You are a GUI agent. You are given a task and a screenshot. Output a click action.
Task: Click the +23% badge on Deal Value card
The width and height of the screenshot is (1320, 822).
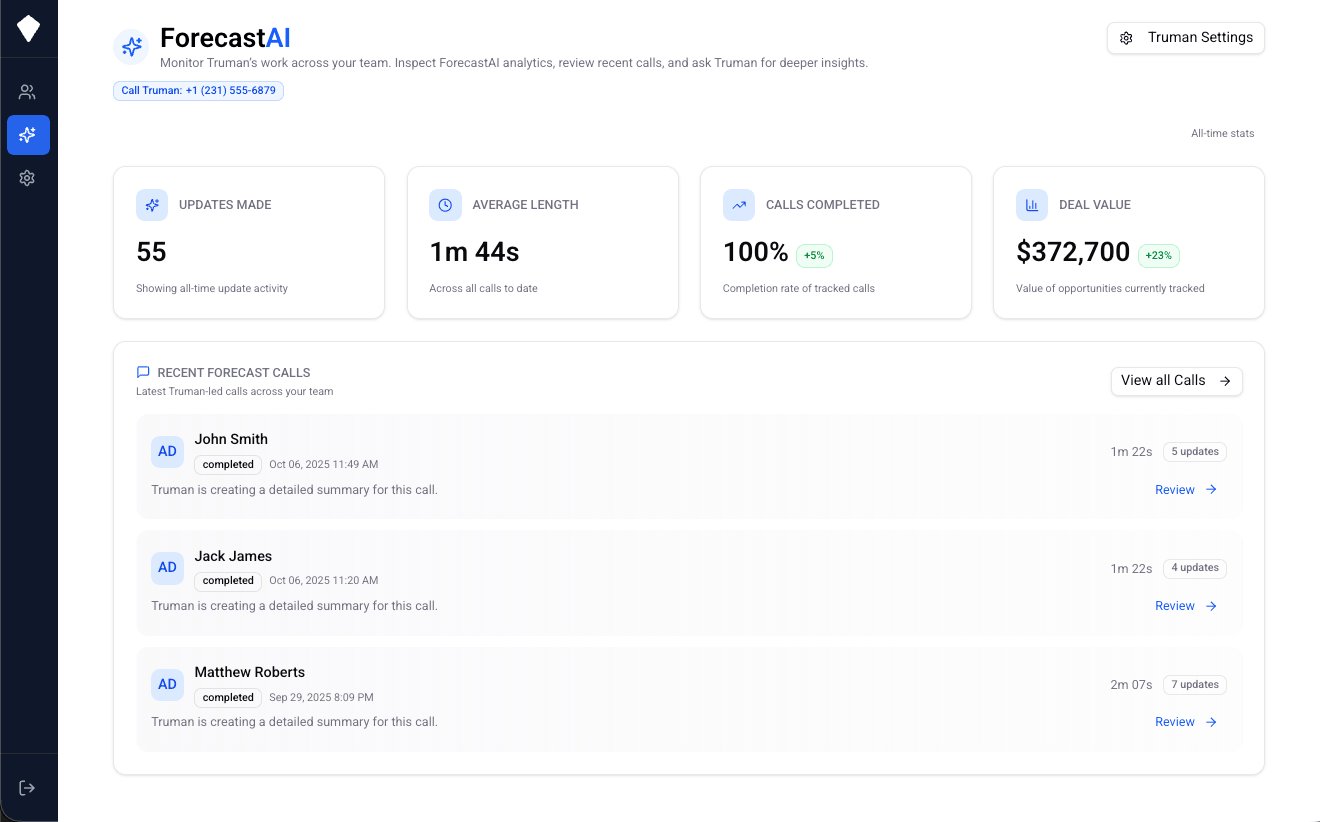click(x=1158, y=255)
